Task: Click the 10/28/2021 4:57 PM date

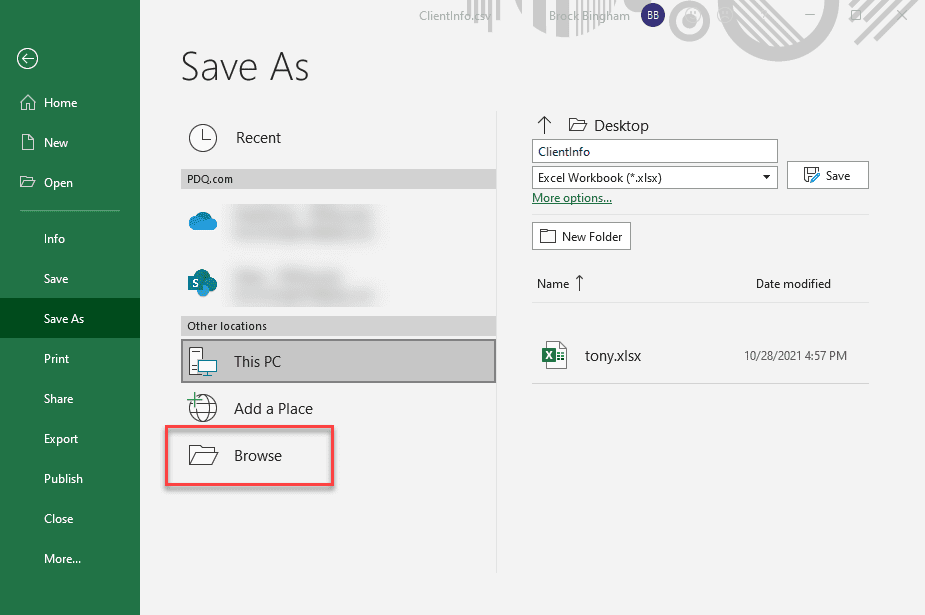Action: (x=795, y=356)
